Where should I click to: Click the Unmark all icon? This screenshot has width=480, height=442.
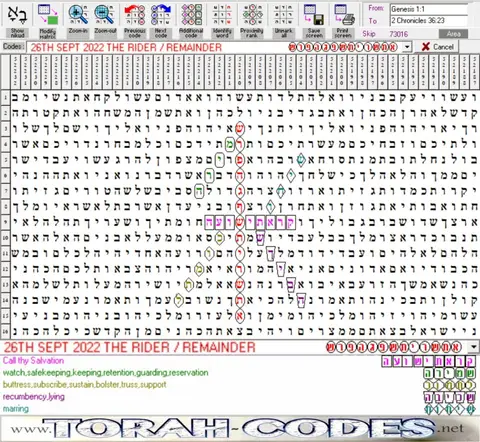tap(283, 15)
